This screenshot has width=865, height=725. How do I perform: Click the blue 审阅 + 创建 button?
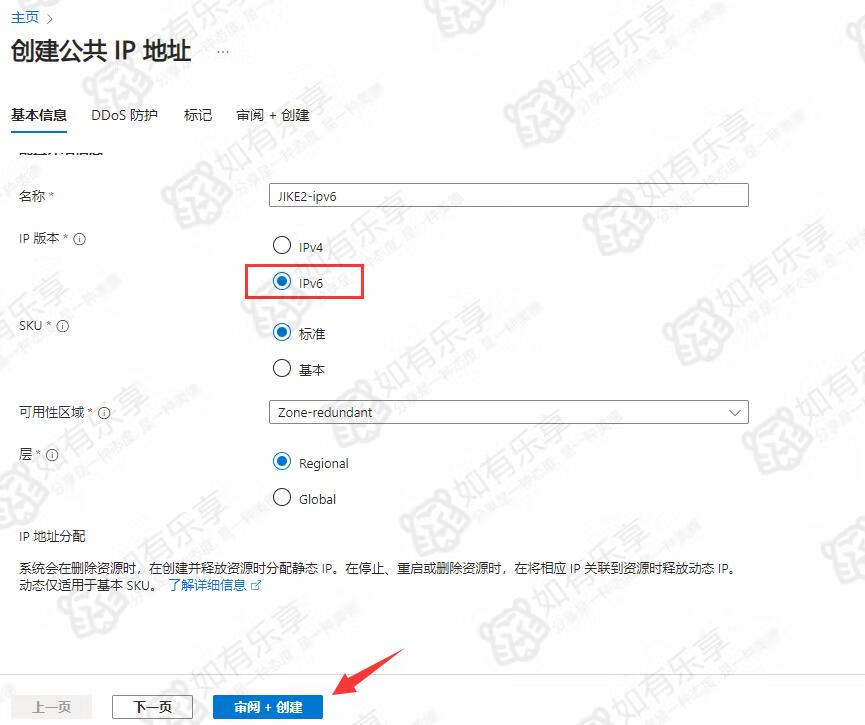click(x=268, y=707)
